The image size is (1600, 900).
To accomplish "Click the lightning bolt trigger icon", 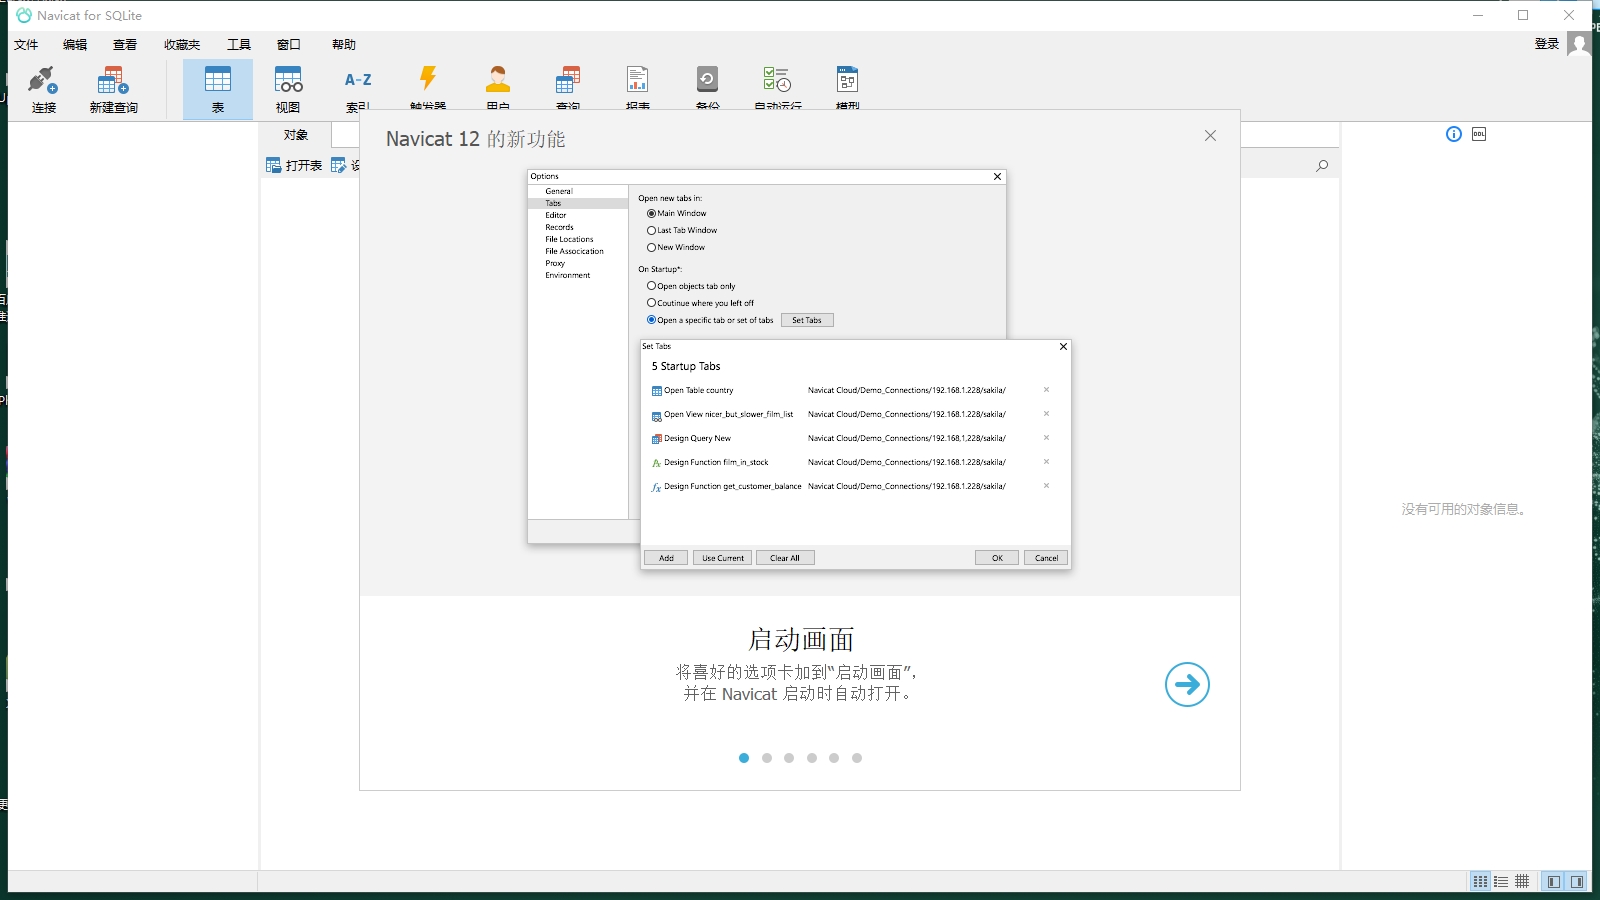I will (x=428, y=79).
